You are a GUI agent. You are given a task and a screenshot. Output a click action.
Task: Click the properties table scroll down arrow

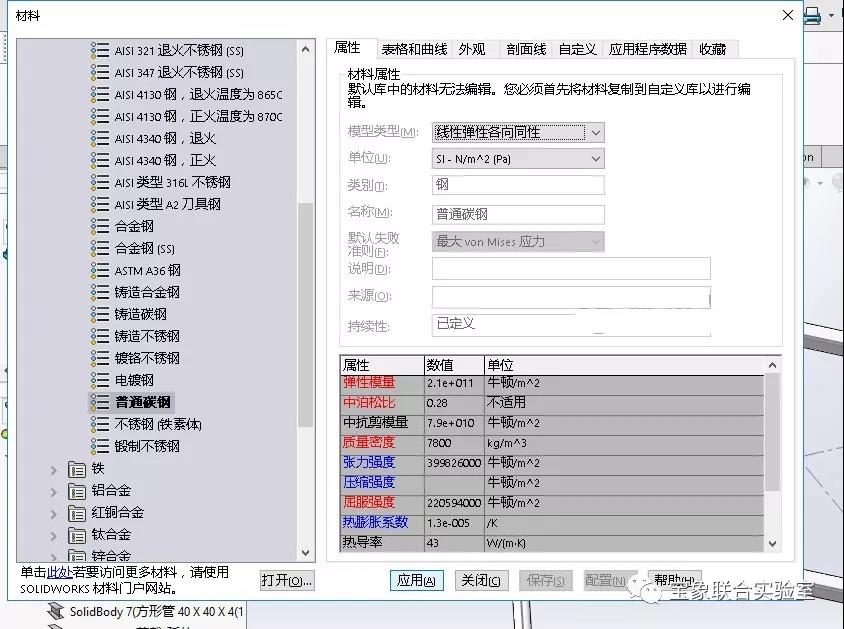coord(772,543)
